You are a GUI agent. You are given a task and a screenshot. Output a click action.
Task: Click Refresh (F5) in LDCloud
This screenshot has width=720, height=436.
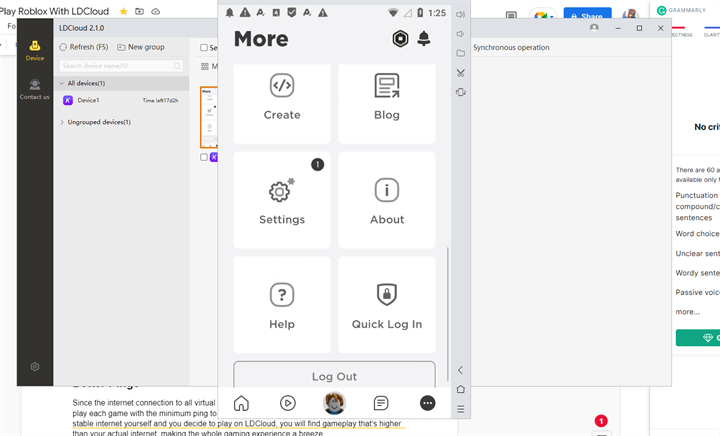[x=84, y=47]
